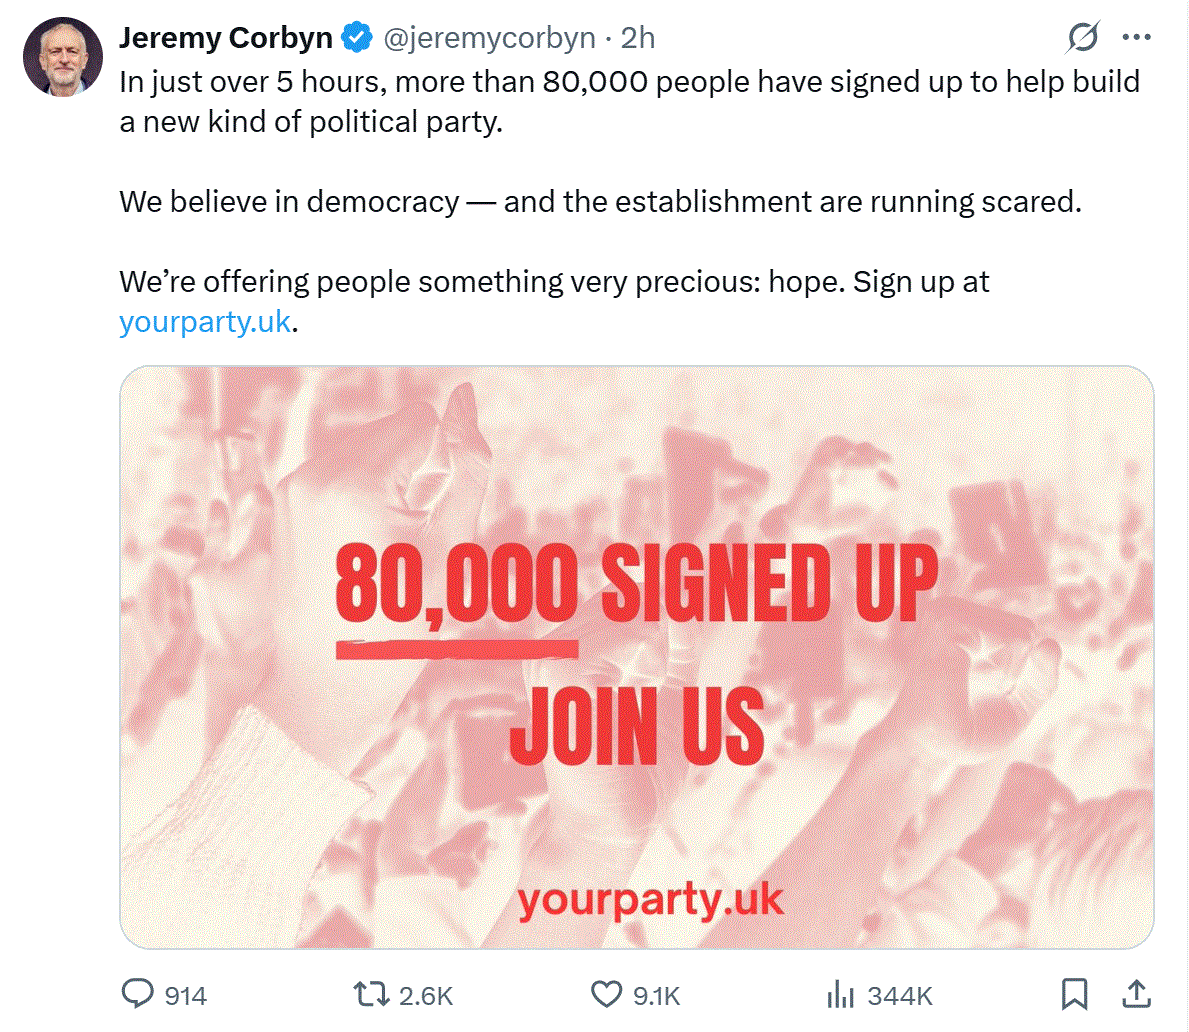Toggle the bookmark icon on this post

1074,994
